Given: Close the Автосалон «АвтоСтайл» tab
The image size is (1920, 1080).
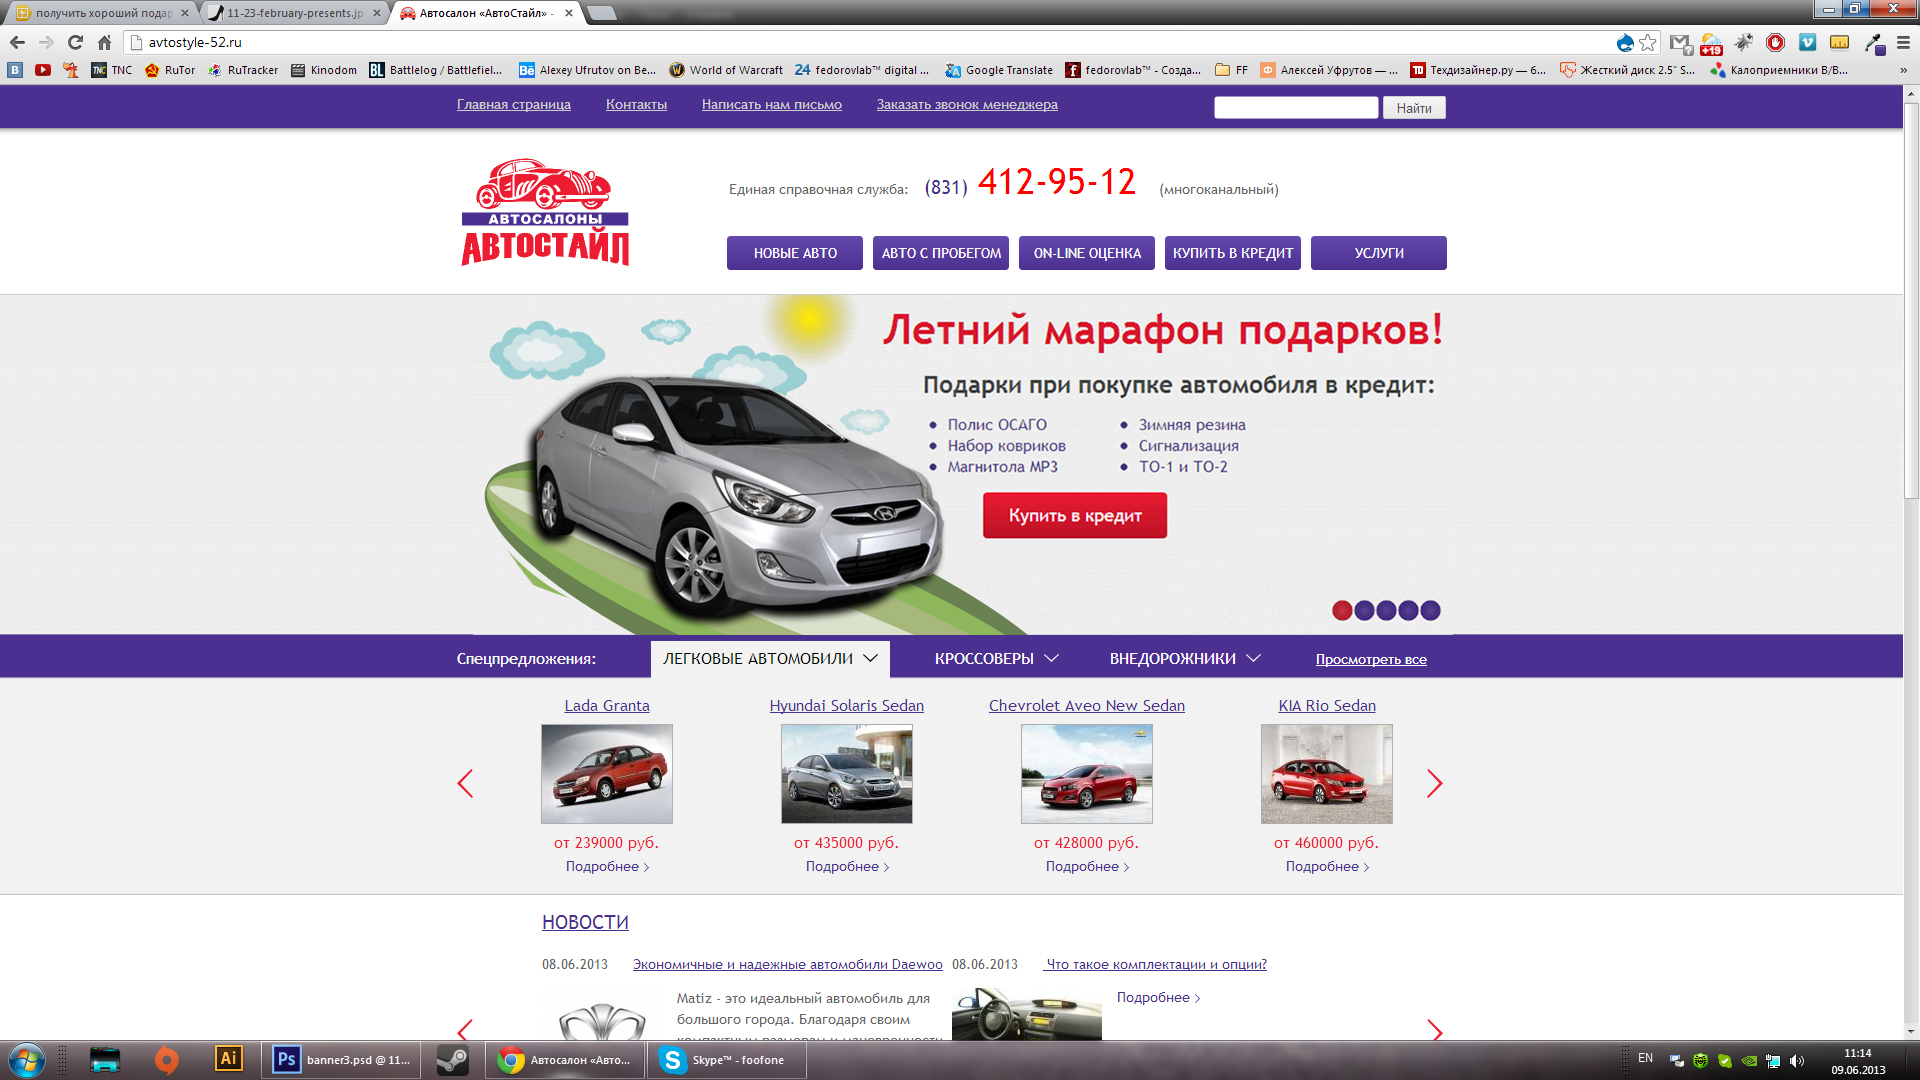Looking at the screenshot, I should click(x=569, y=13).
